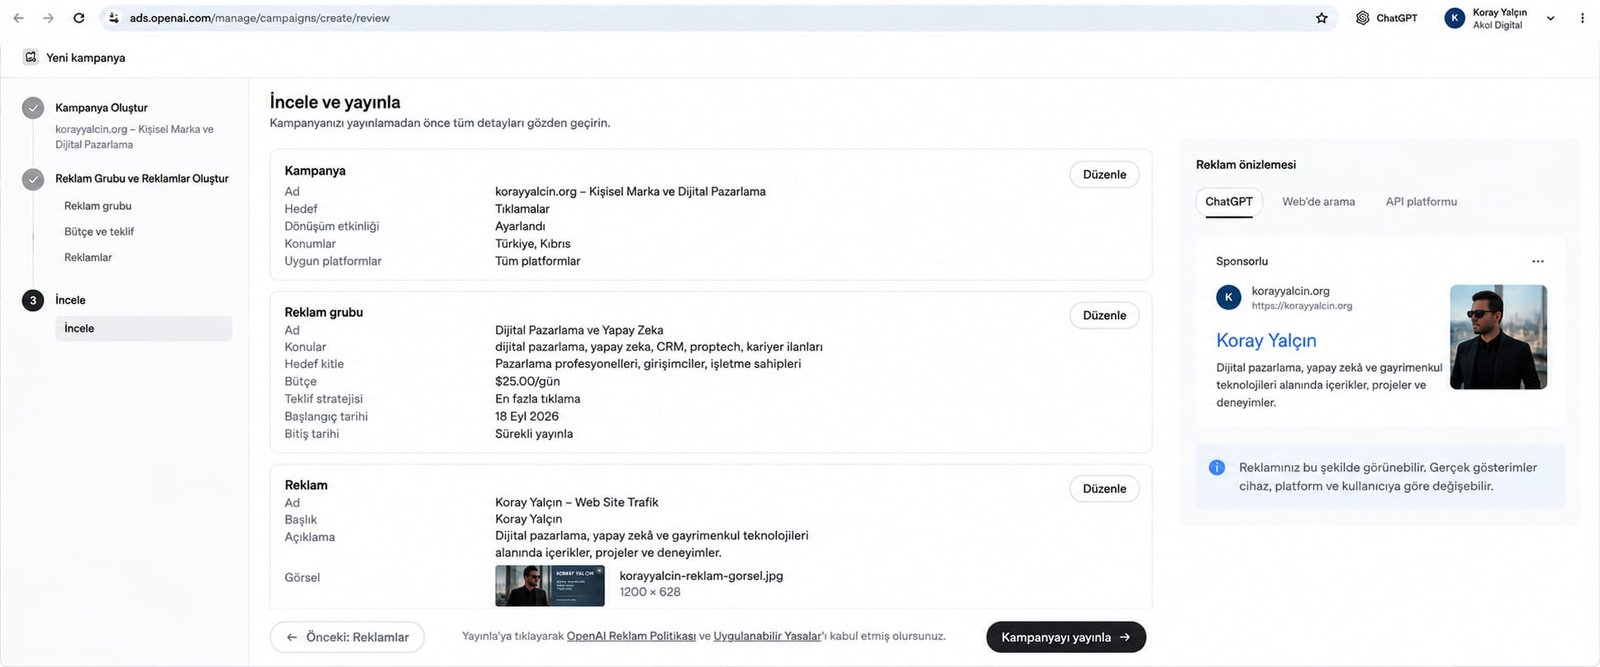Click the info icon in the preview notice
This screenshot has height=667, width=1600.
[x=1217, y=468]
